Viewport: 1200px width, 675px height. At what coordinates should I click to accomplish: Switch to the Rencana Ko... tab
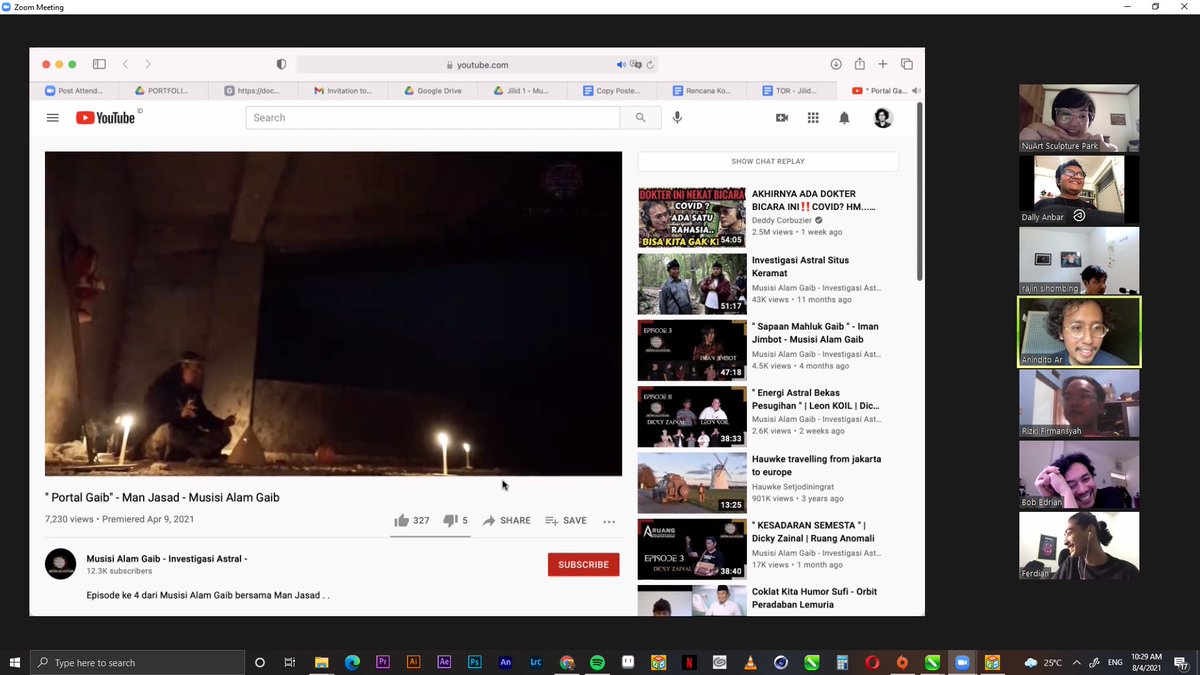pos(702,90)
